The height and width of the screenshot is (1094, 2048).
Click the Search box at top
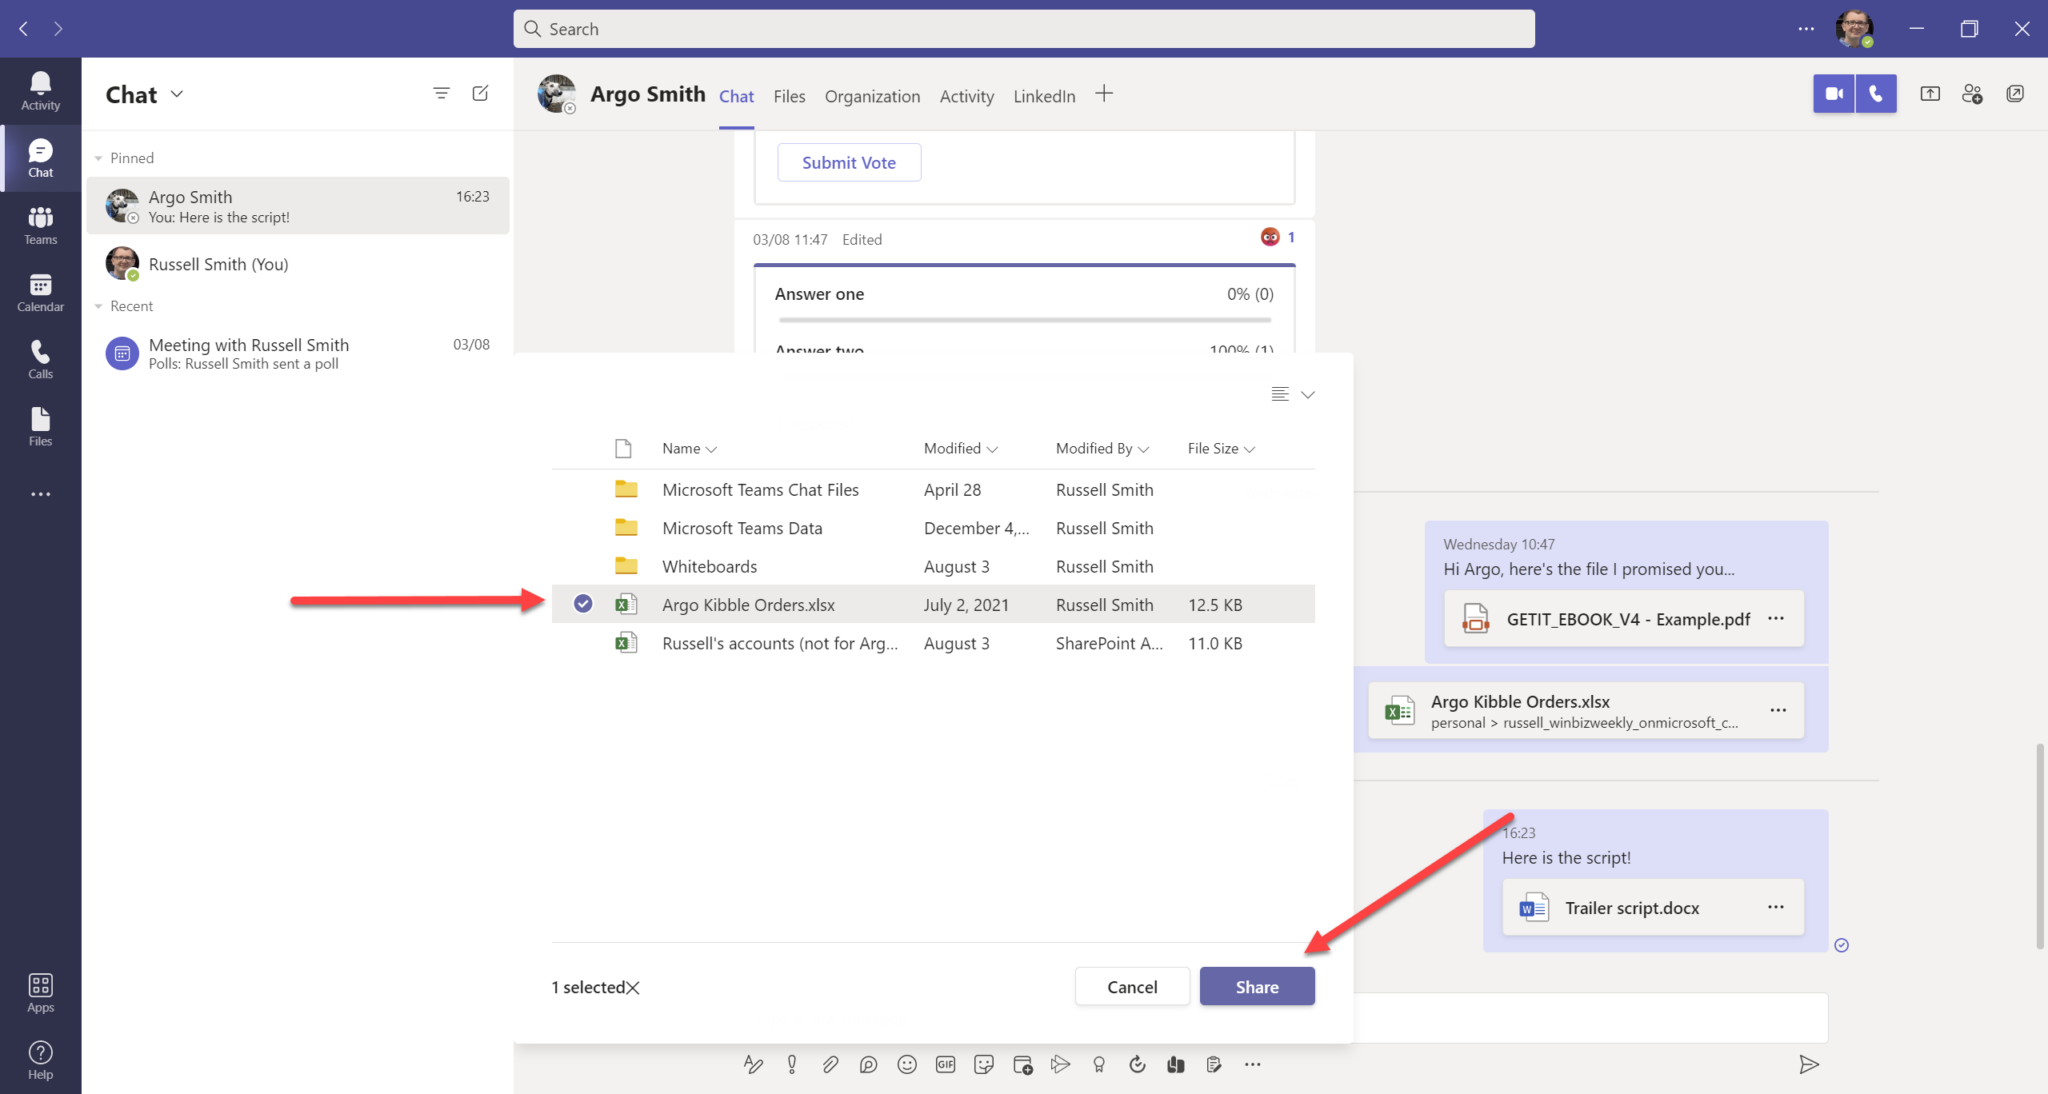coord(1024,29)
